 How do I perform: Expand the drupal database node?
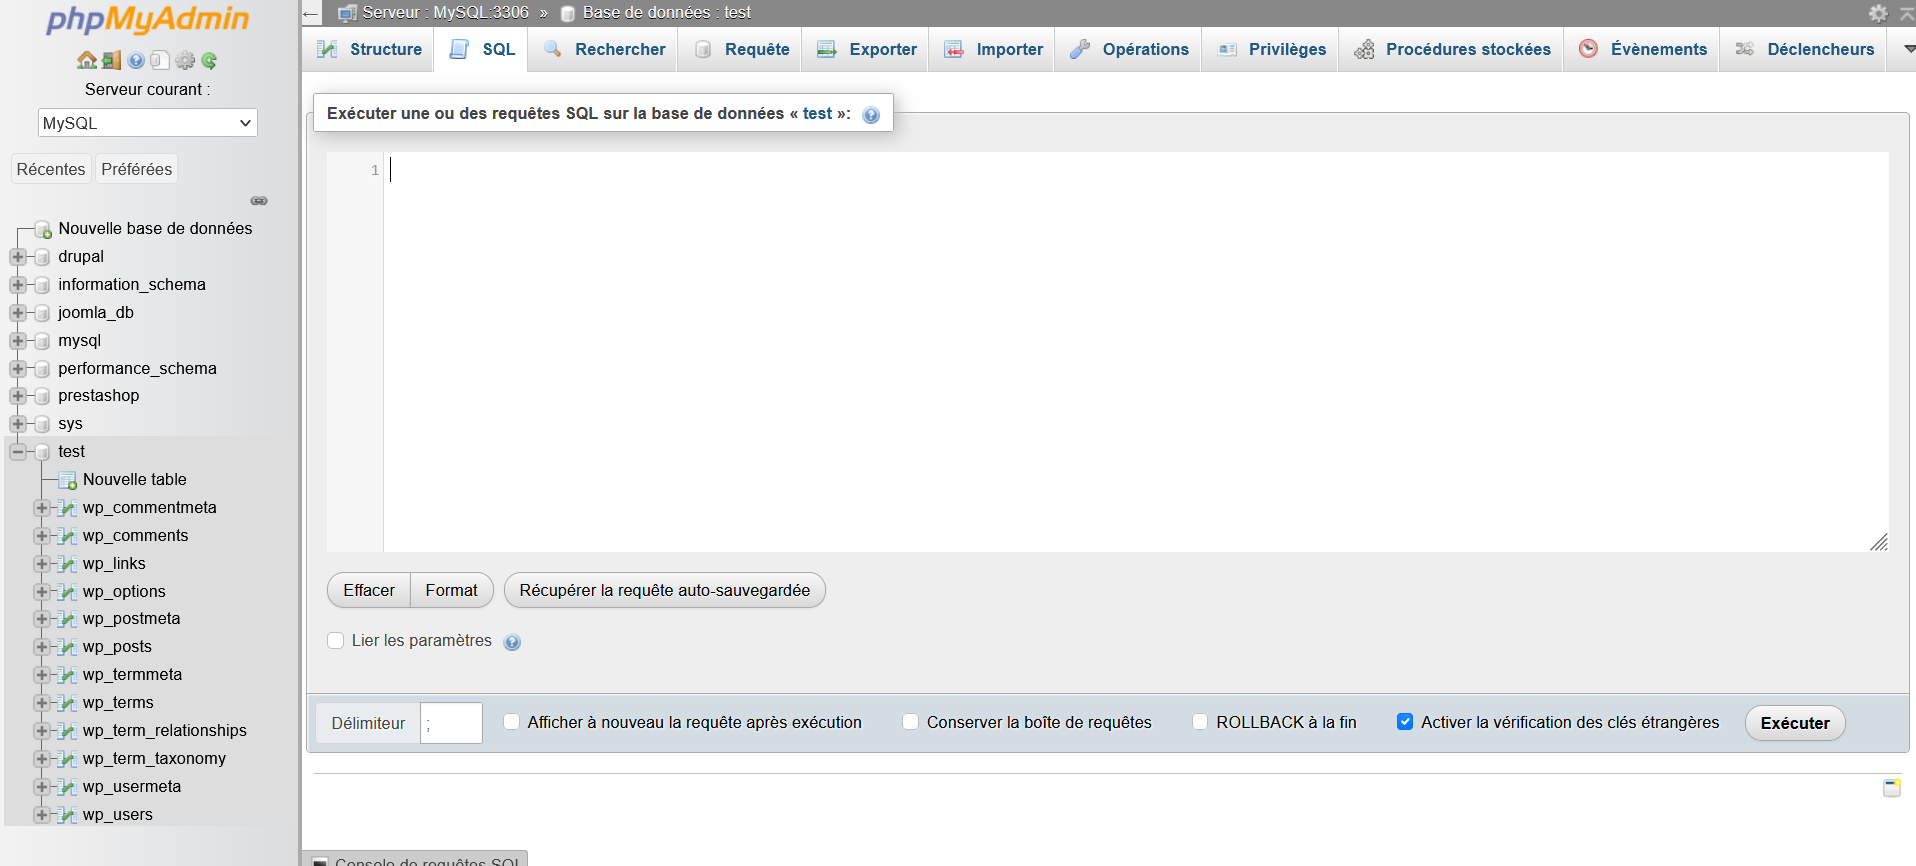(x=18, y=257)
